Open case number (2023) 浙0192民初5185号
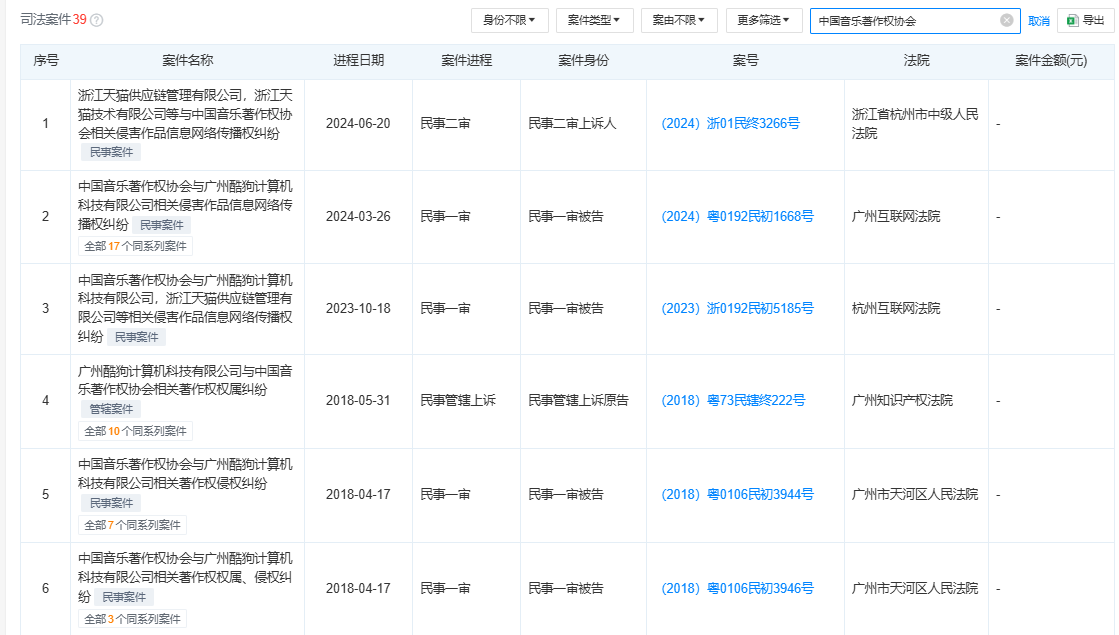Image resolution: width=1119 pixels, height=635 pixels. (x=737, y=308)
